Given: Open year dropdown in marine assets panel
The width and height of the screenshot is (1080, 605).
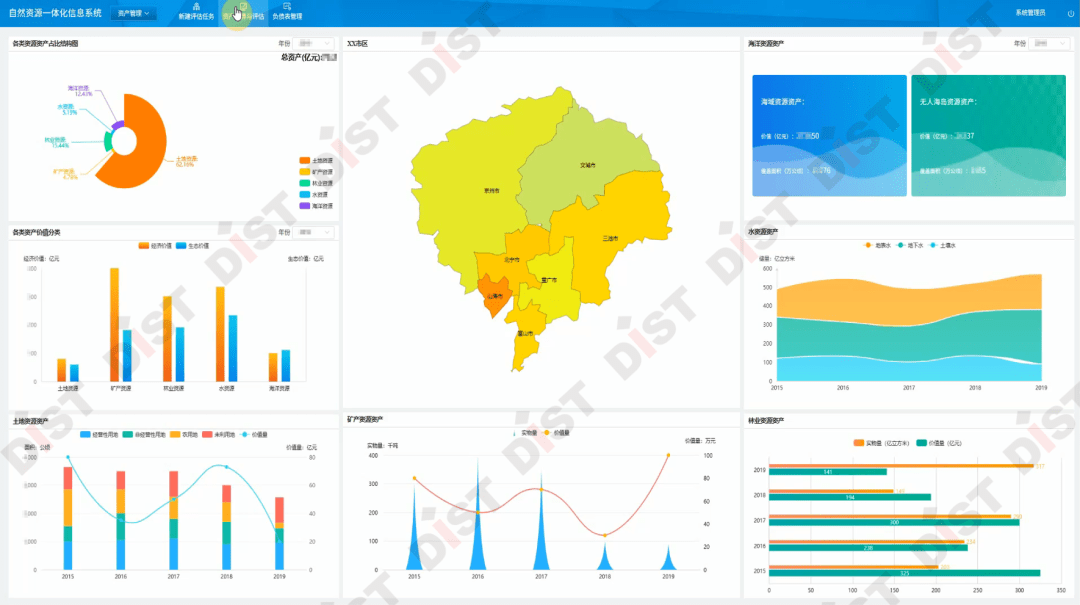Looking at the screenshot, I should (1050, 43).
